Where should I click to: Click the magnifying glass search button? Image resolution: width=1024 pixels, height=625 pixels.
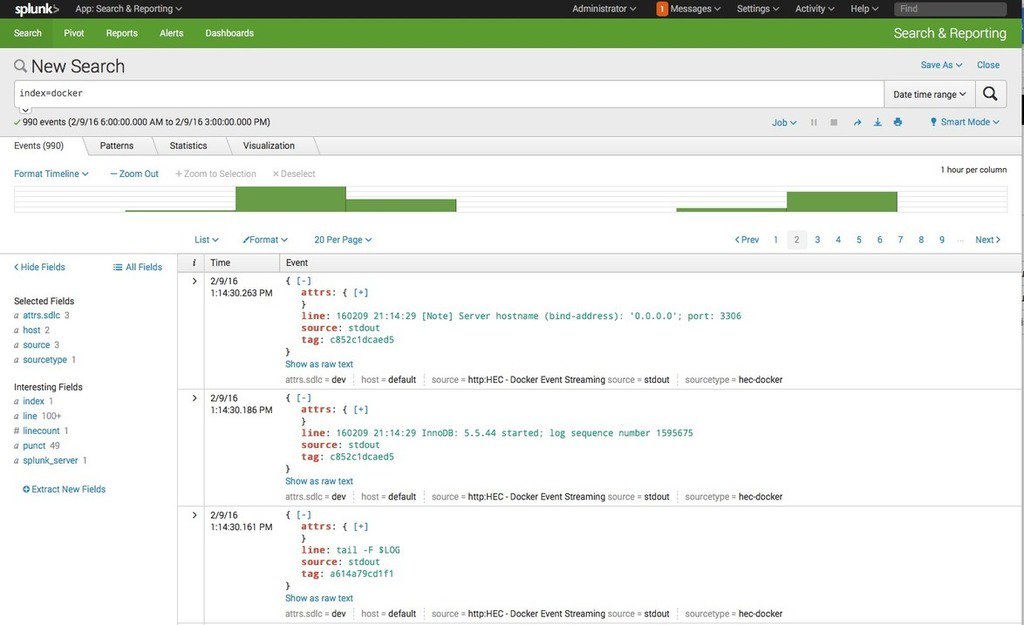[x=990, y=94]
